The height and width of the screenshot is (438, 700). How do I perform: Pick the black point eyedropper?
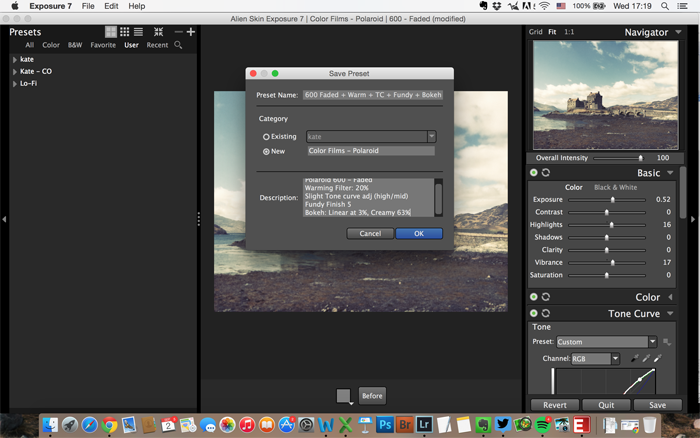(x=634, y=358)
